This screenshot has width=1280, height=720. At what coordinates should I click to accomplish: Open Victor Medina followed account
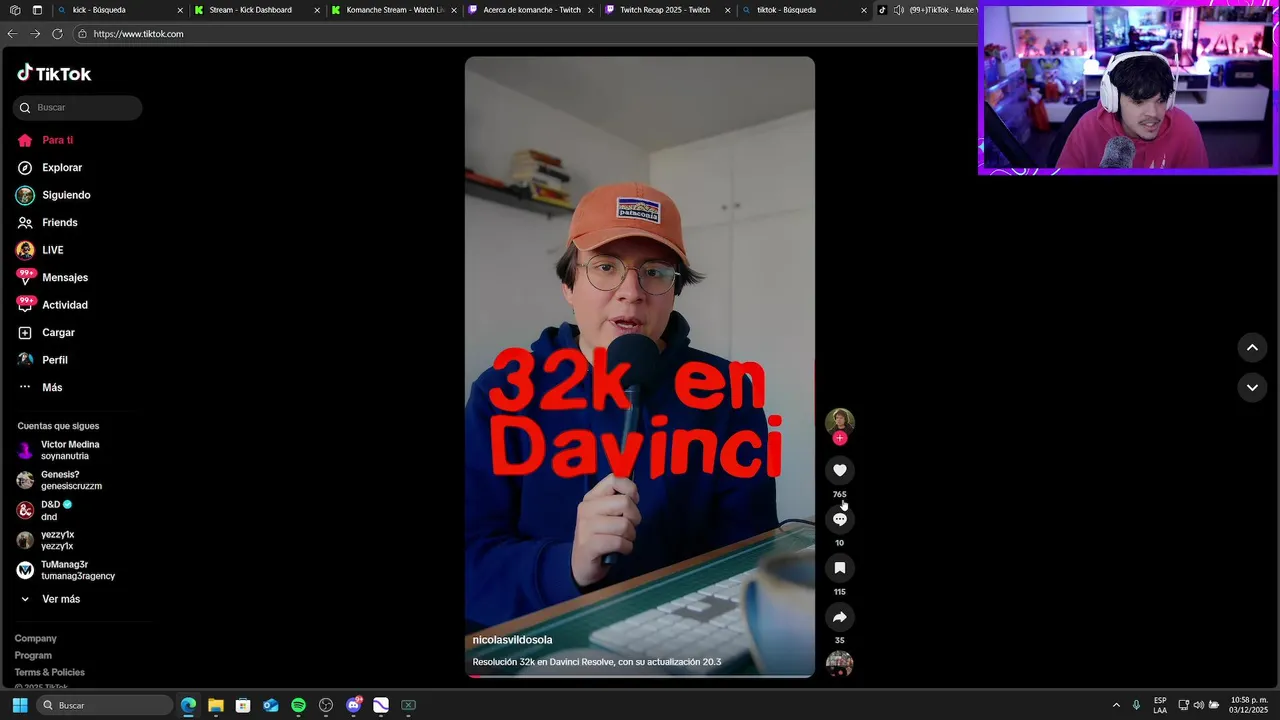tap(58, 450)
